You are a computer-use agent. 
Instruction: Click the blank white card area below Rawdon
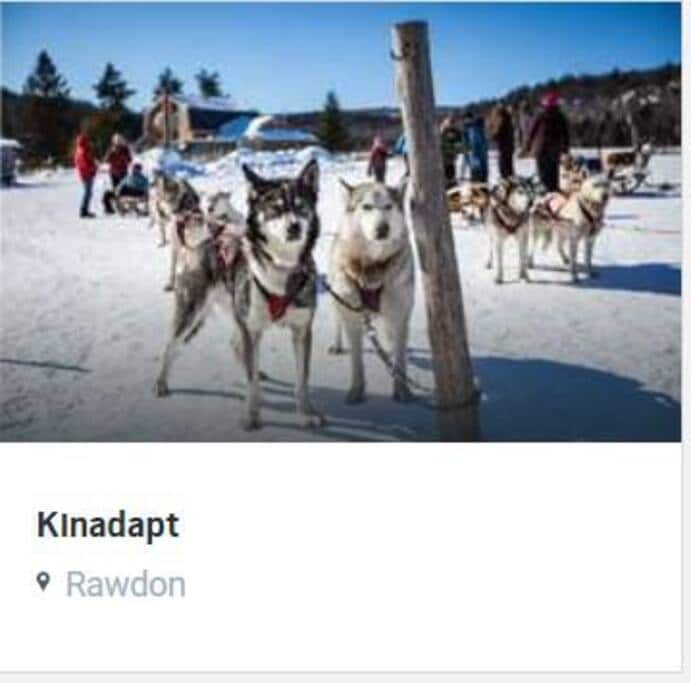pos(340,637)
